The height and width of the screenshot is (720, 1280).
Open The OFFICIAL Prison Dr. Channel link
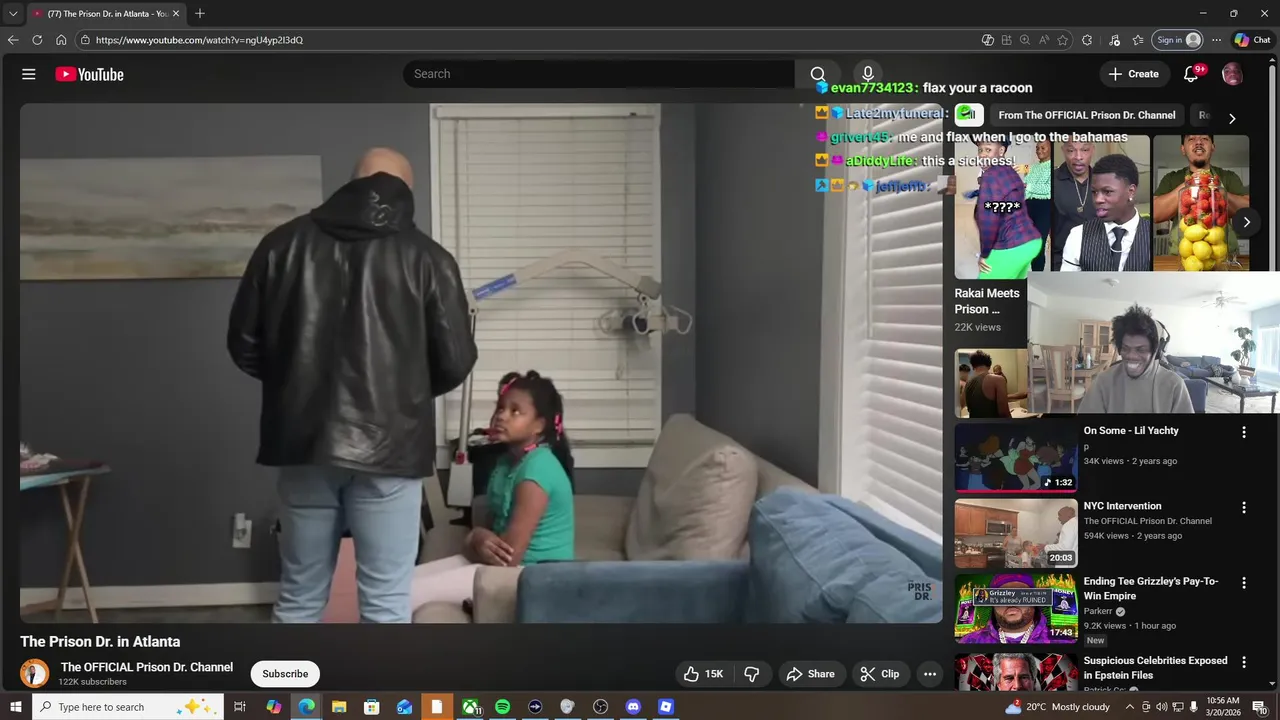(x=147, y=667)
